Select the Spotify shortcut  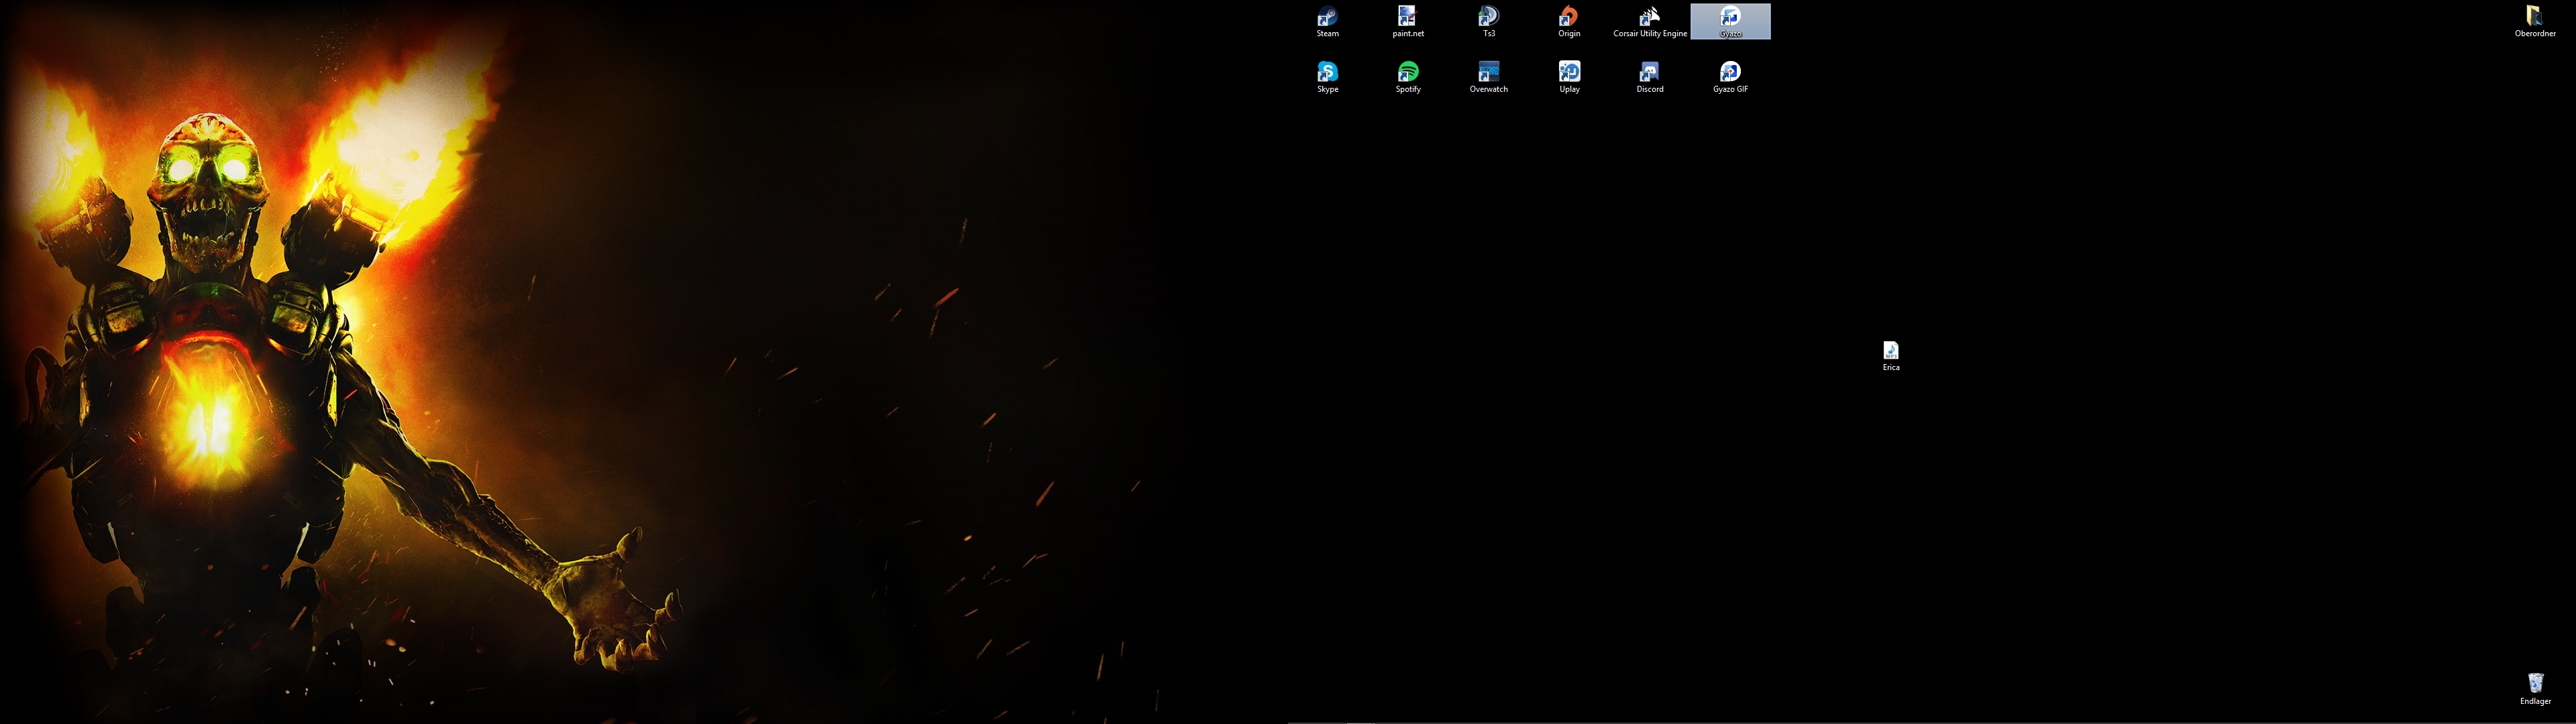coord(1408,78)
